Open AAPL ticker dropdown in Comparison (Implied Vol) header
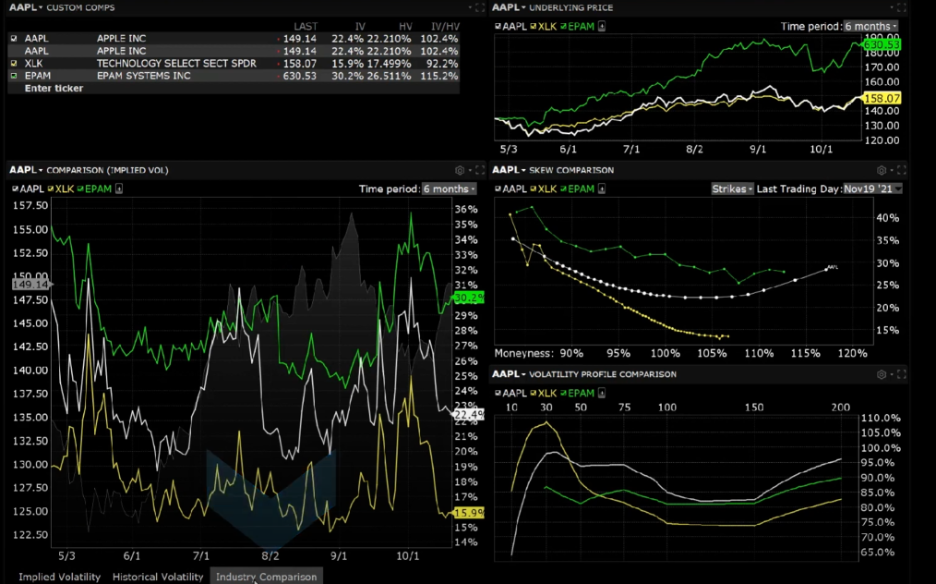This screenshot has width=936, height=584. click(x=26, y=170)
